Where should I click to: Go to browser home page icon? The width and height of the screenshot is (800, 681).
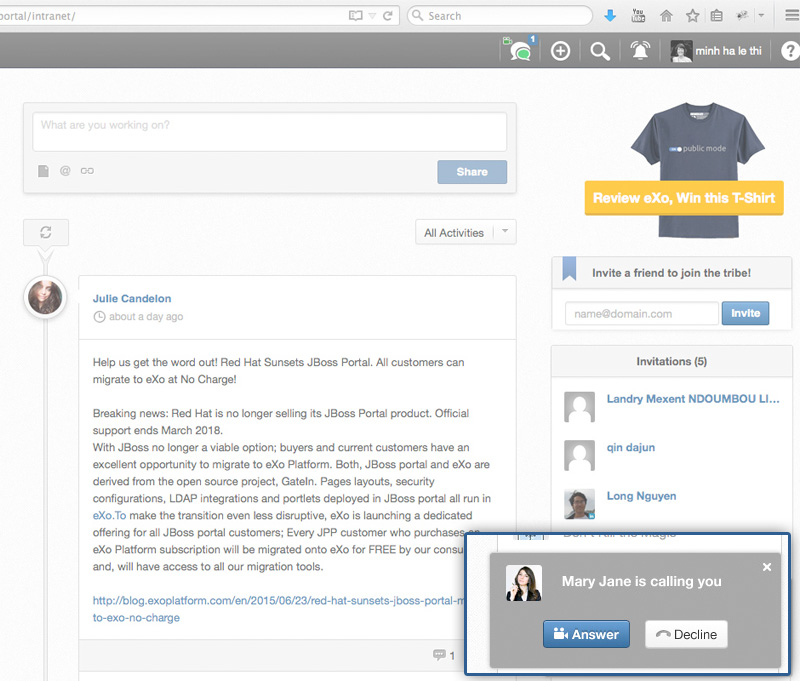[x=666, y=16]
